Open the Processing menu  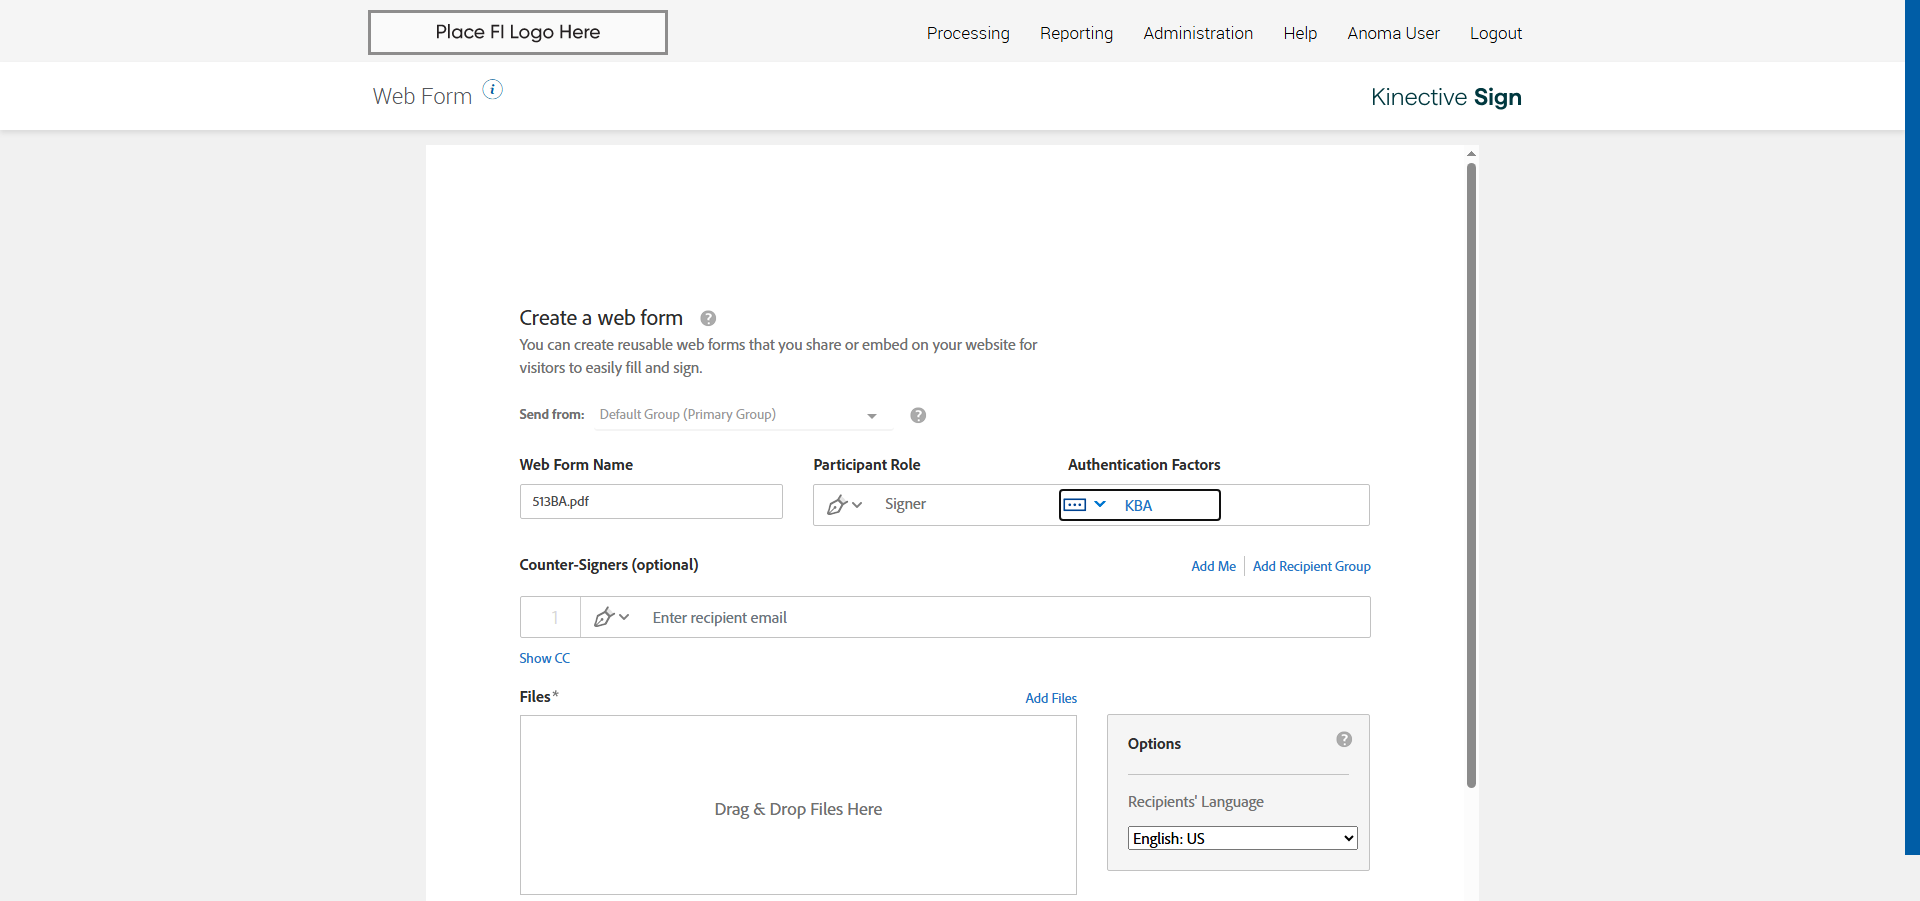point(968,33)
